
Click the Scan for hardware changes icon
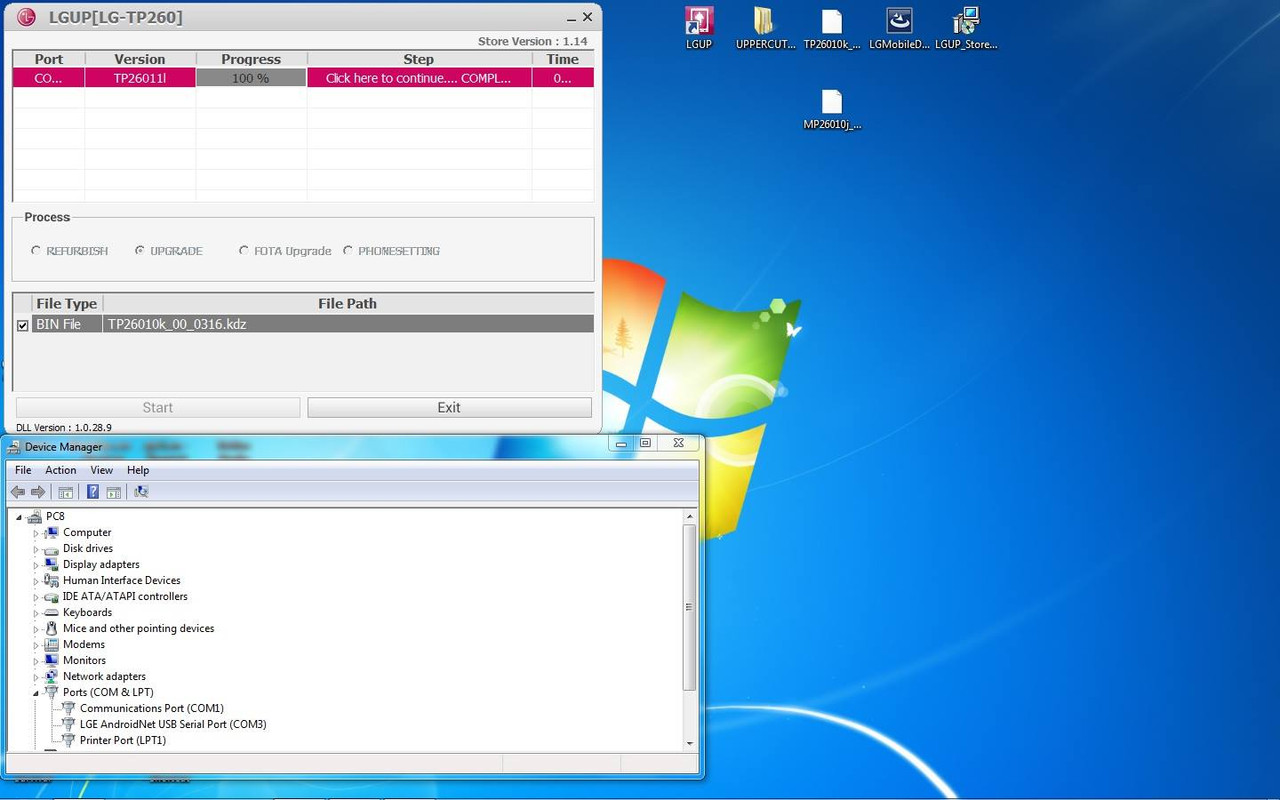141,492
